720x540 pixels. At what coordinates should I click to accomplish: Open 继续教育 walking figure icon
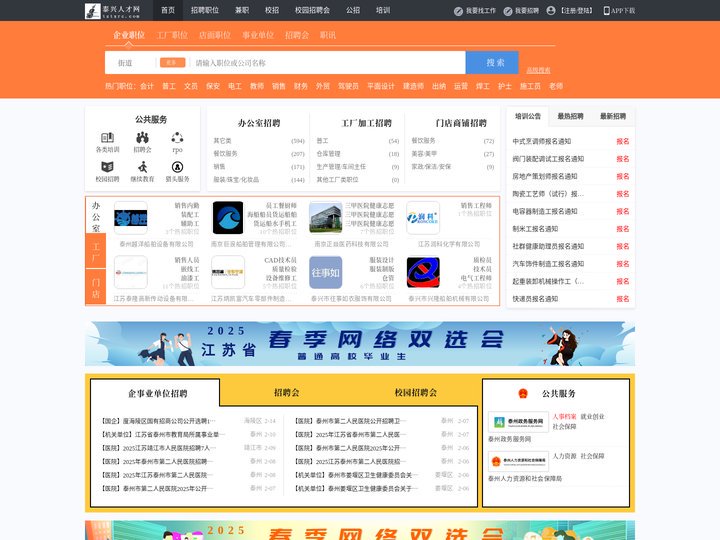click(142, 167)
